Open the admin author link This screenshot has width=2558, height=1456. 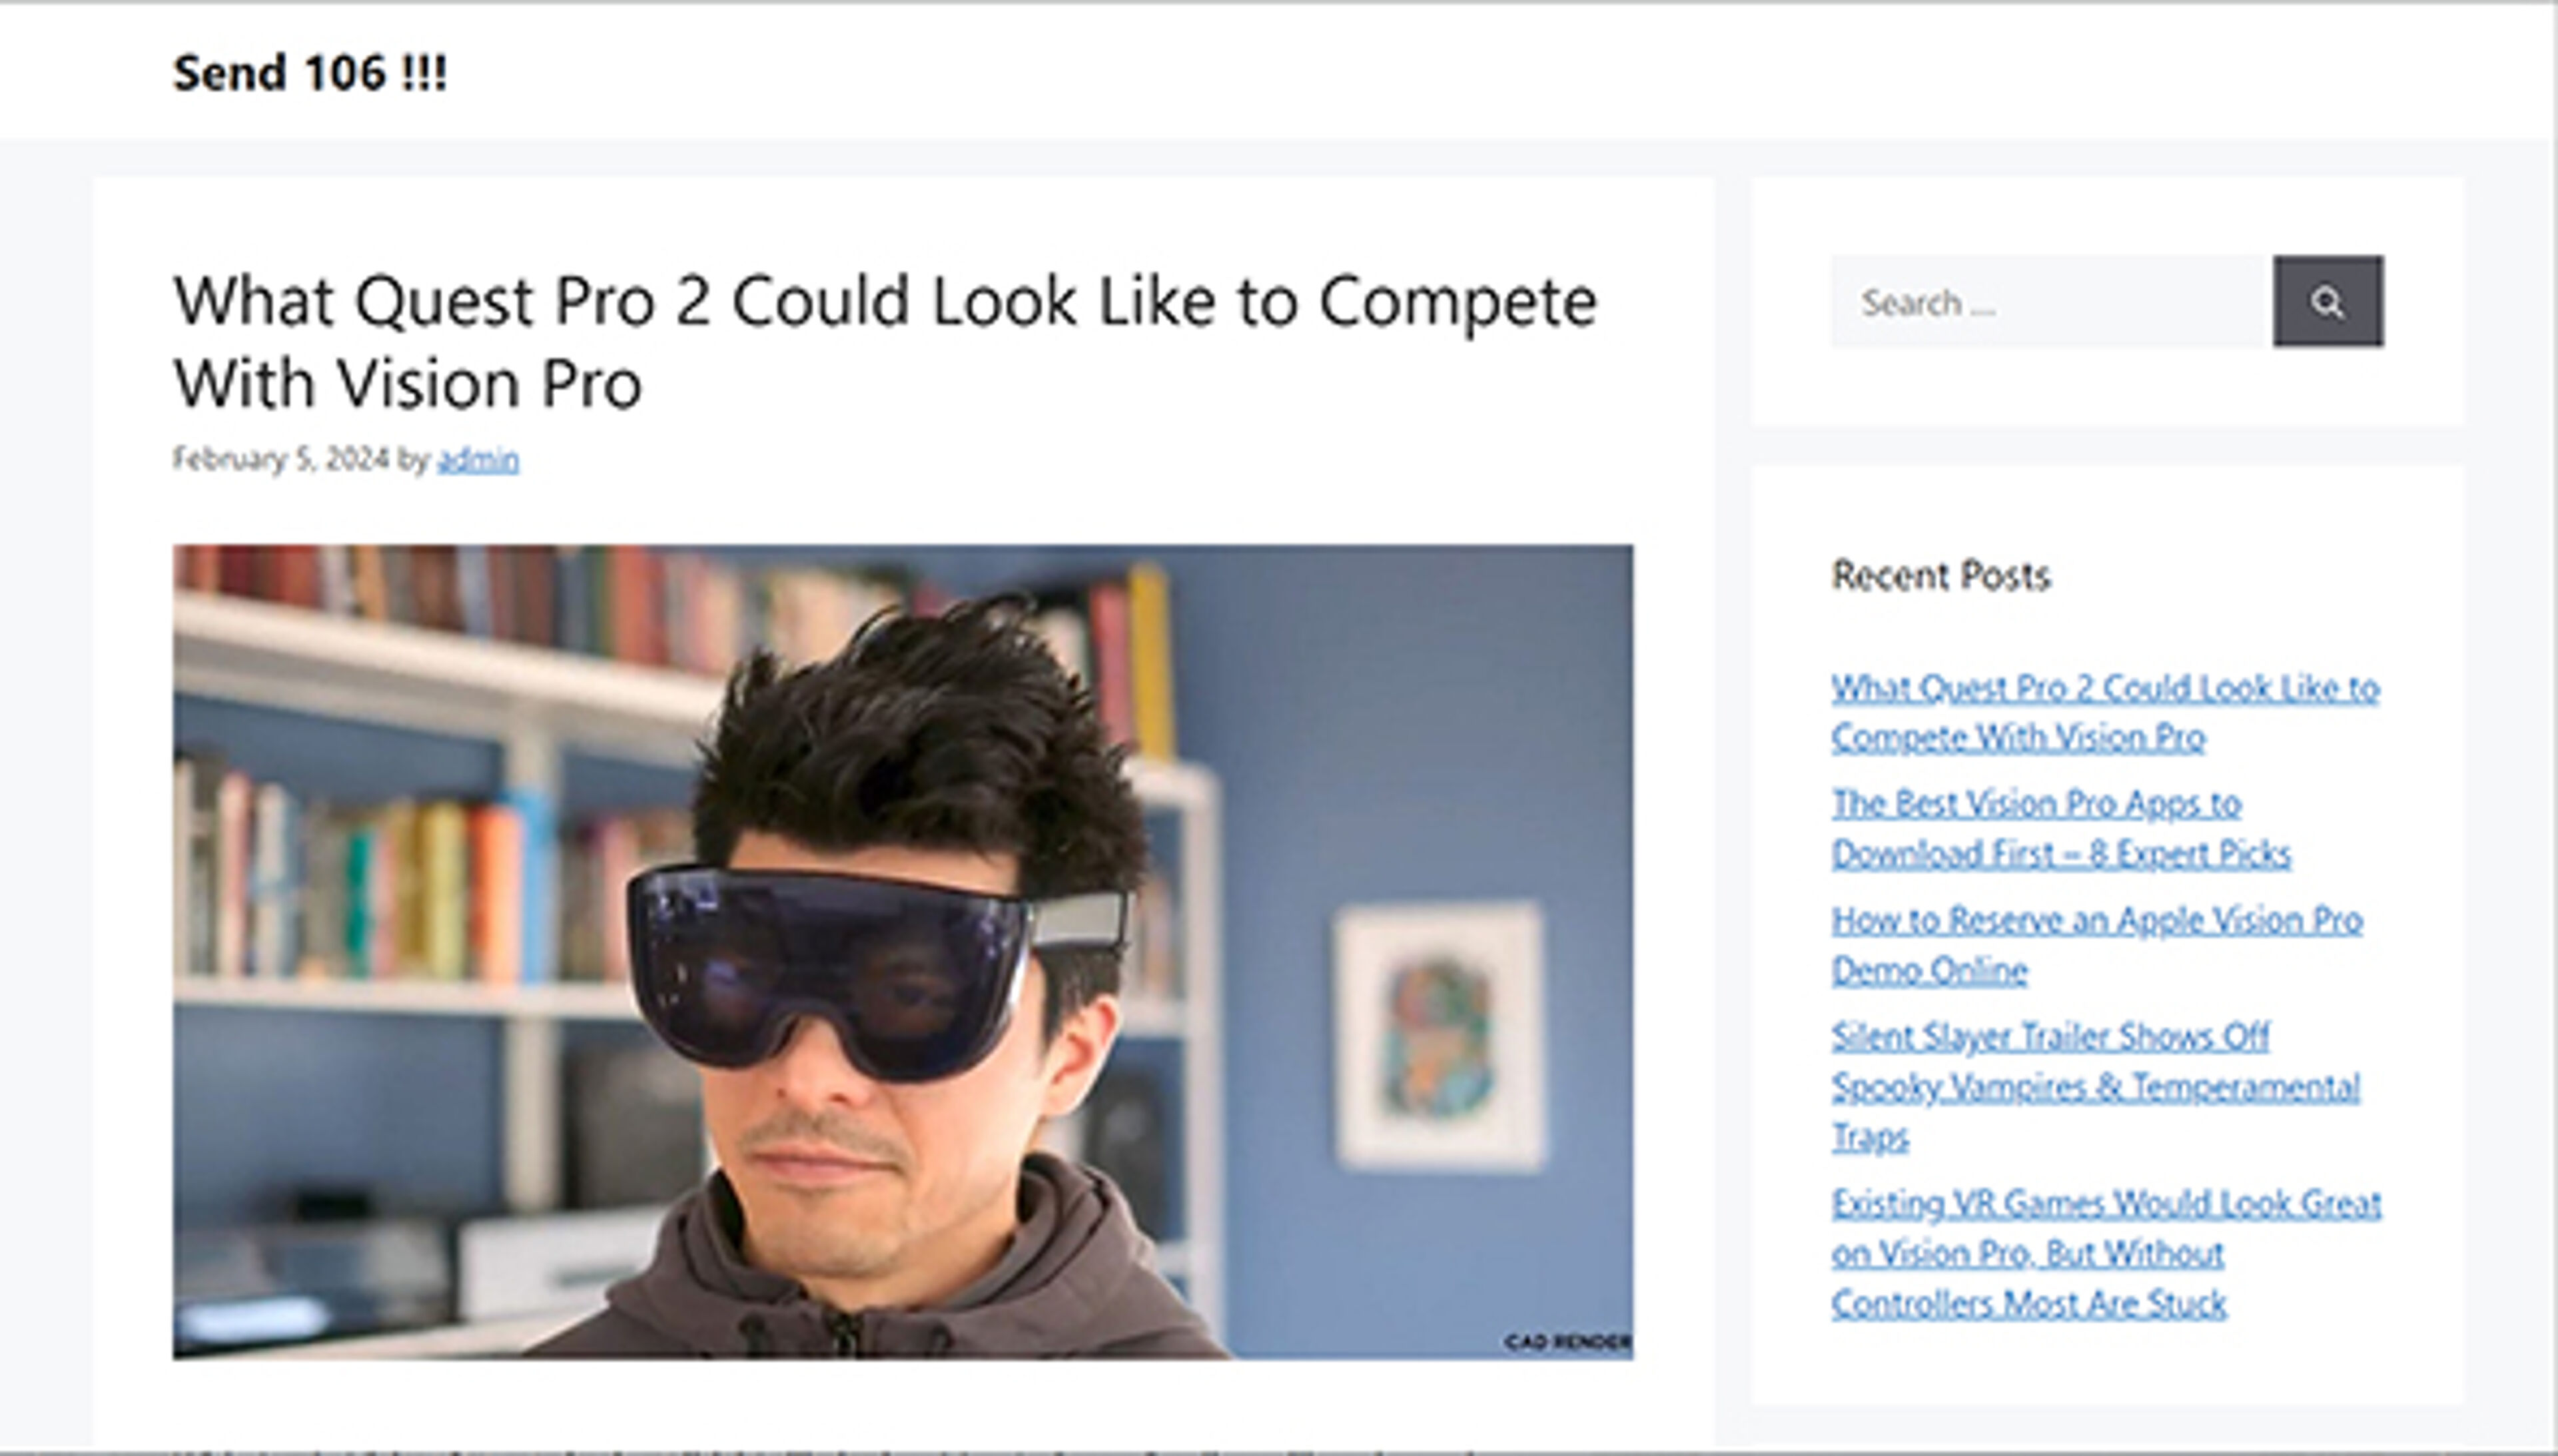478,460
